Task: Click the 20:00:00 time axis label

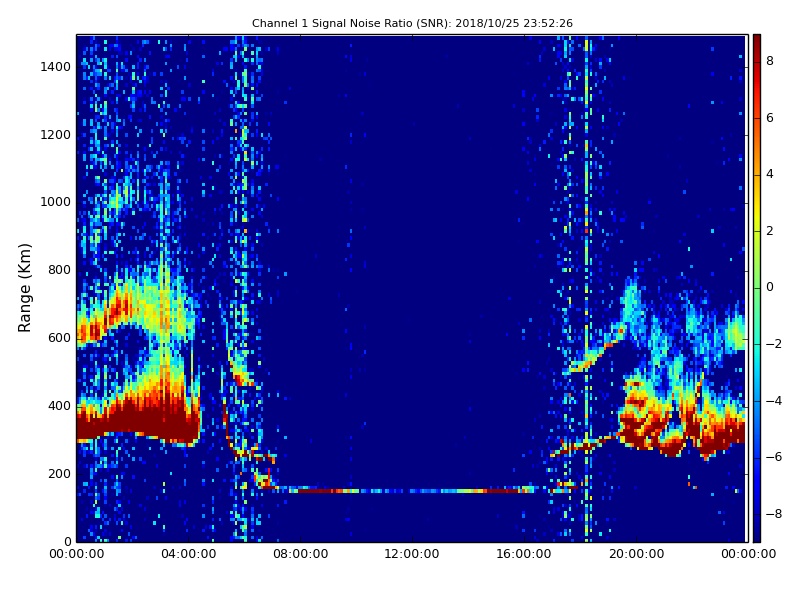Action: [636, 554]
